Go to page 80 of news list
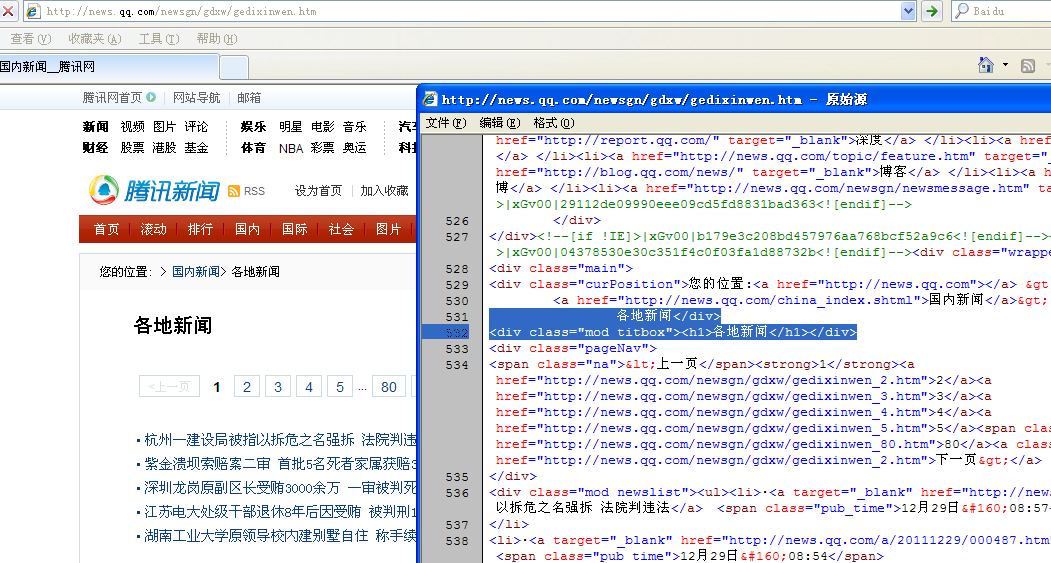Image resolution: width=1051 pixels, height=563 pixels. [x=389, y=387]
